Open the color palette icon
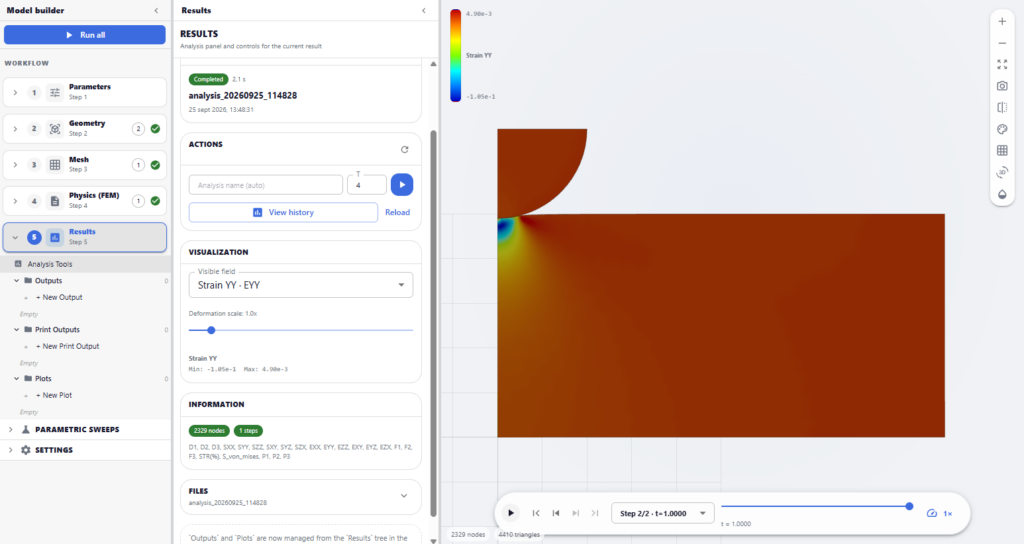 pyautogui.click(x=1002, y=129)
